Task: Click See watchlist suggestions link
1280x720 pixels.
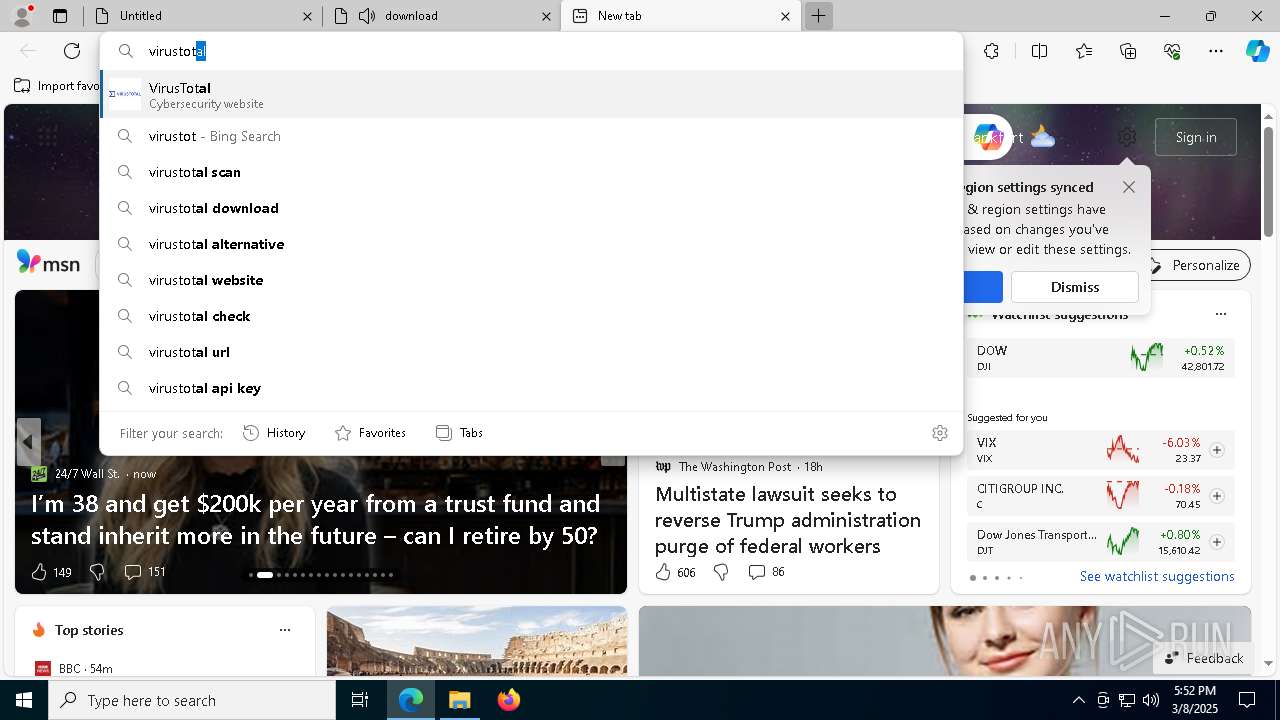Action: coord(1157,576)
